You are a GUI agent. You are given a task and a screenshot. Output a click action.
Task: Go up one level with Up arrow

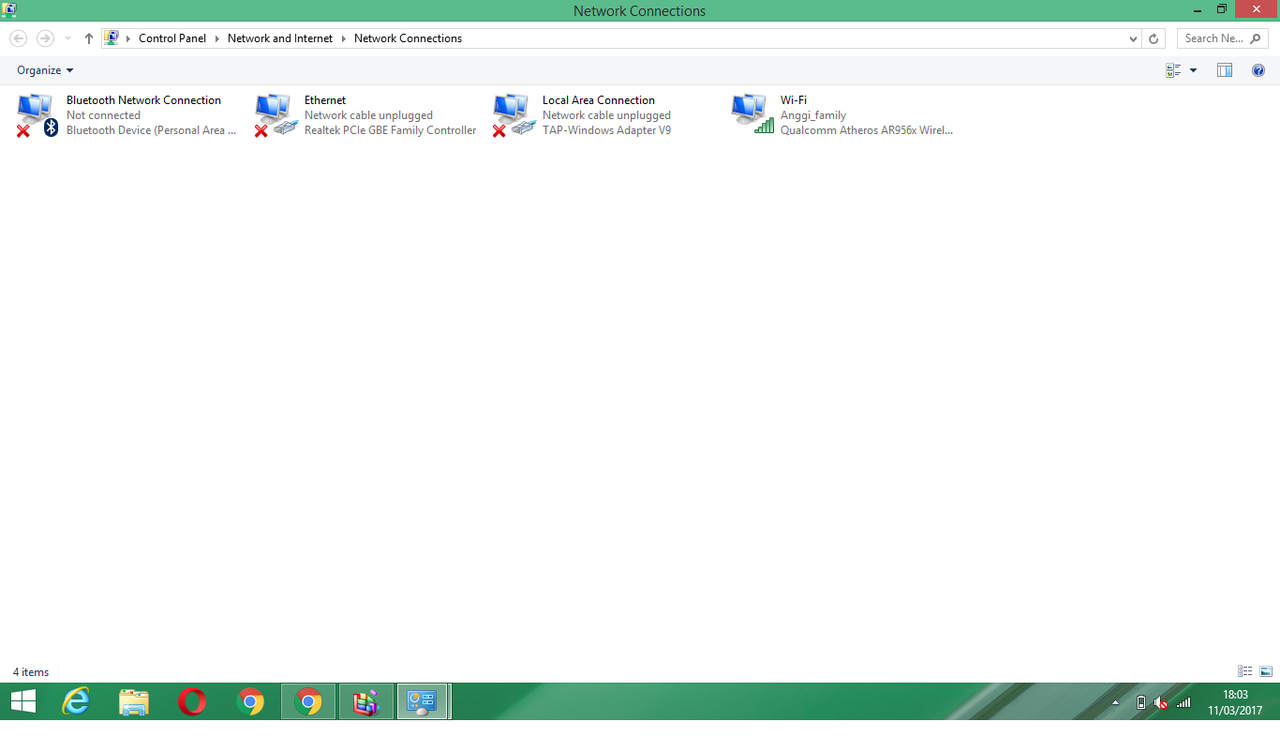coord(89,38)
